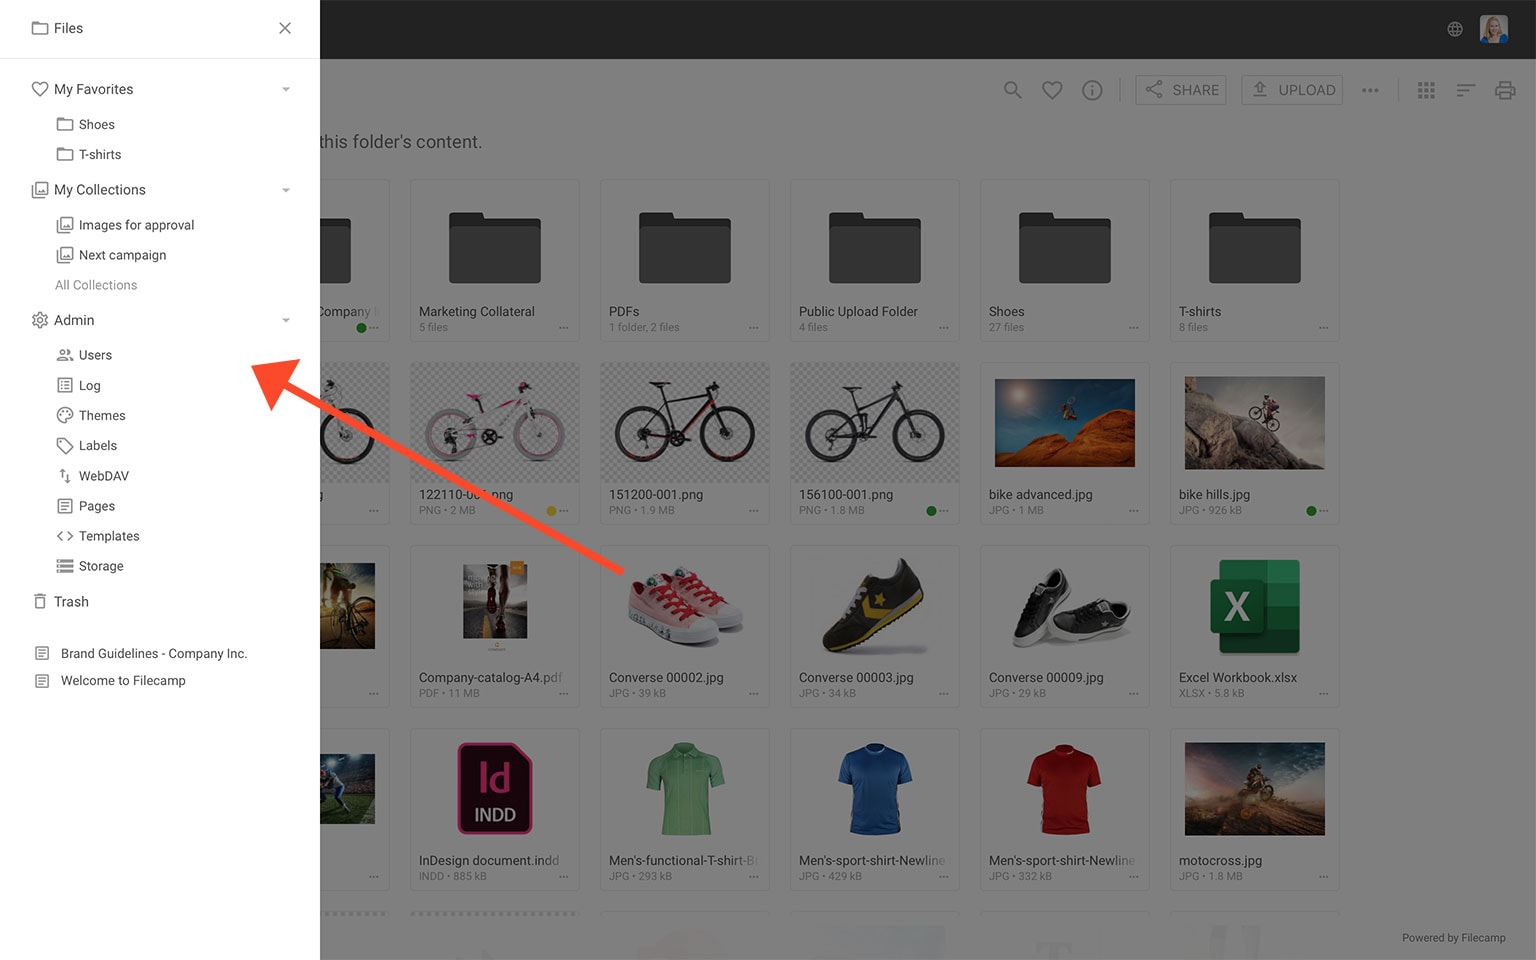Open options menu for PDFs folder
Screen dimensions: 1536x960
pos(753,328)
